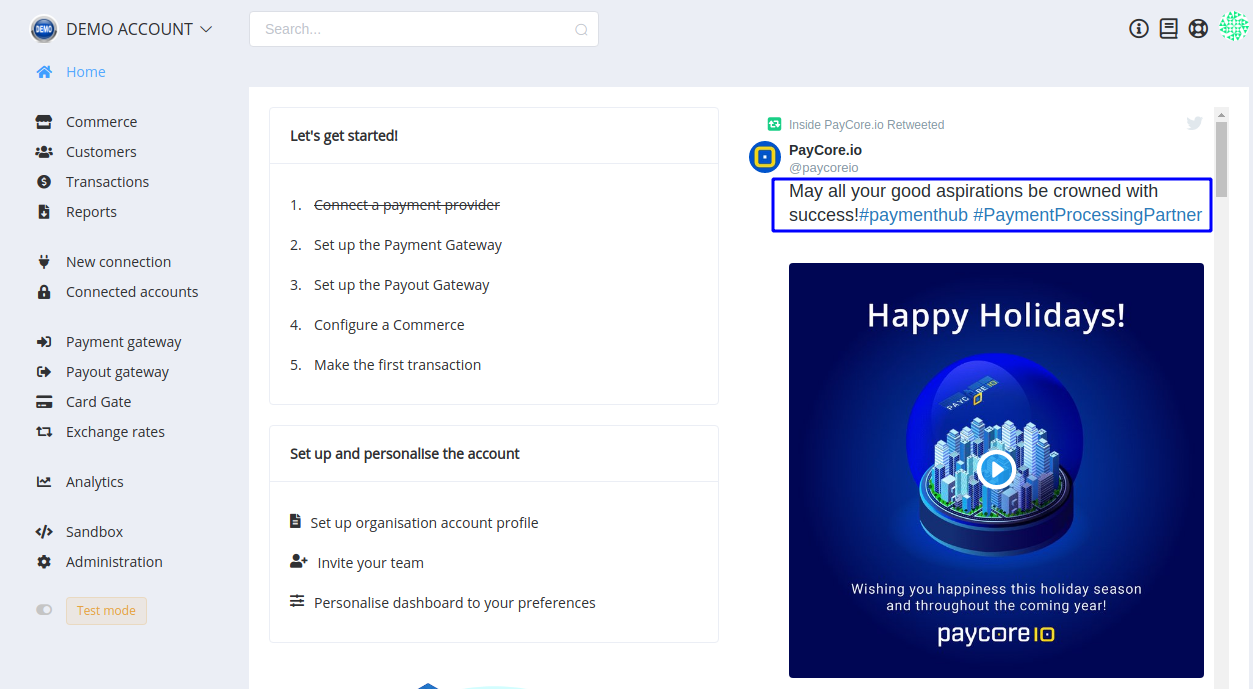Click the PayCore.io tweet avatar
Viewport: 1253px width, 689px height.
[765, 157]
